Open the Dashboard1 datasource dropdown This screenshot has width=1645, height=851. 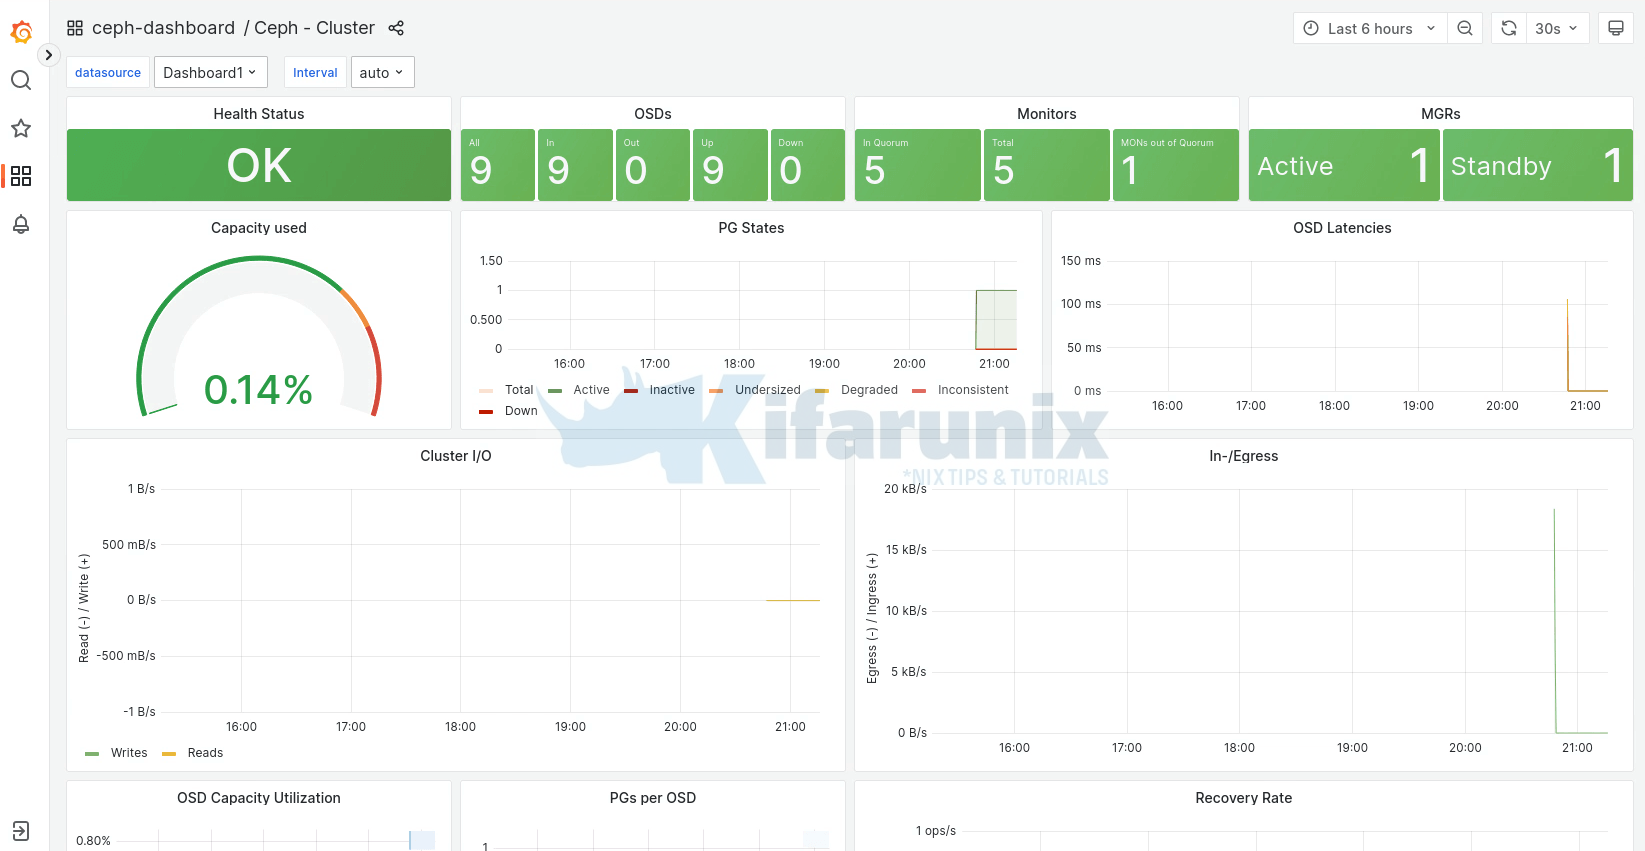tap(210, 72)
